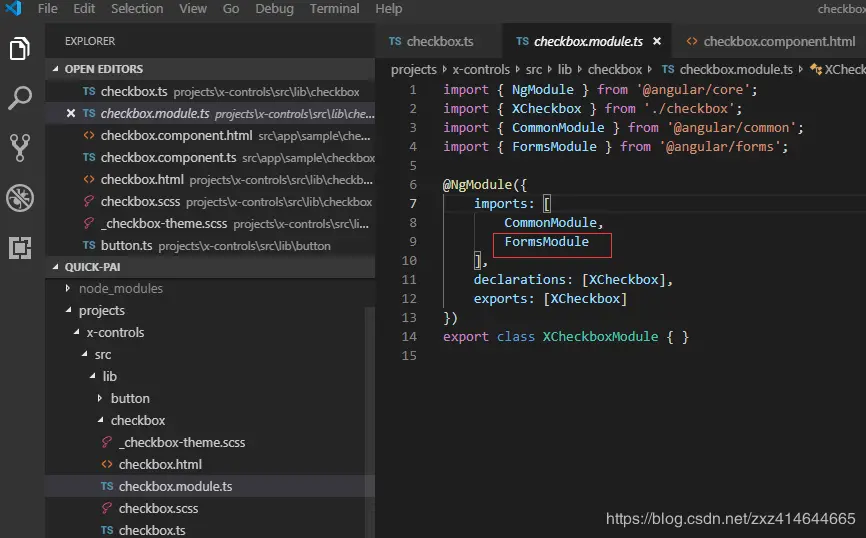Collapse the QUICK-PAI section
This screenshot has height=538, width=866.
pos(55,267)
